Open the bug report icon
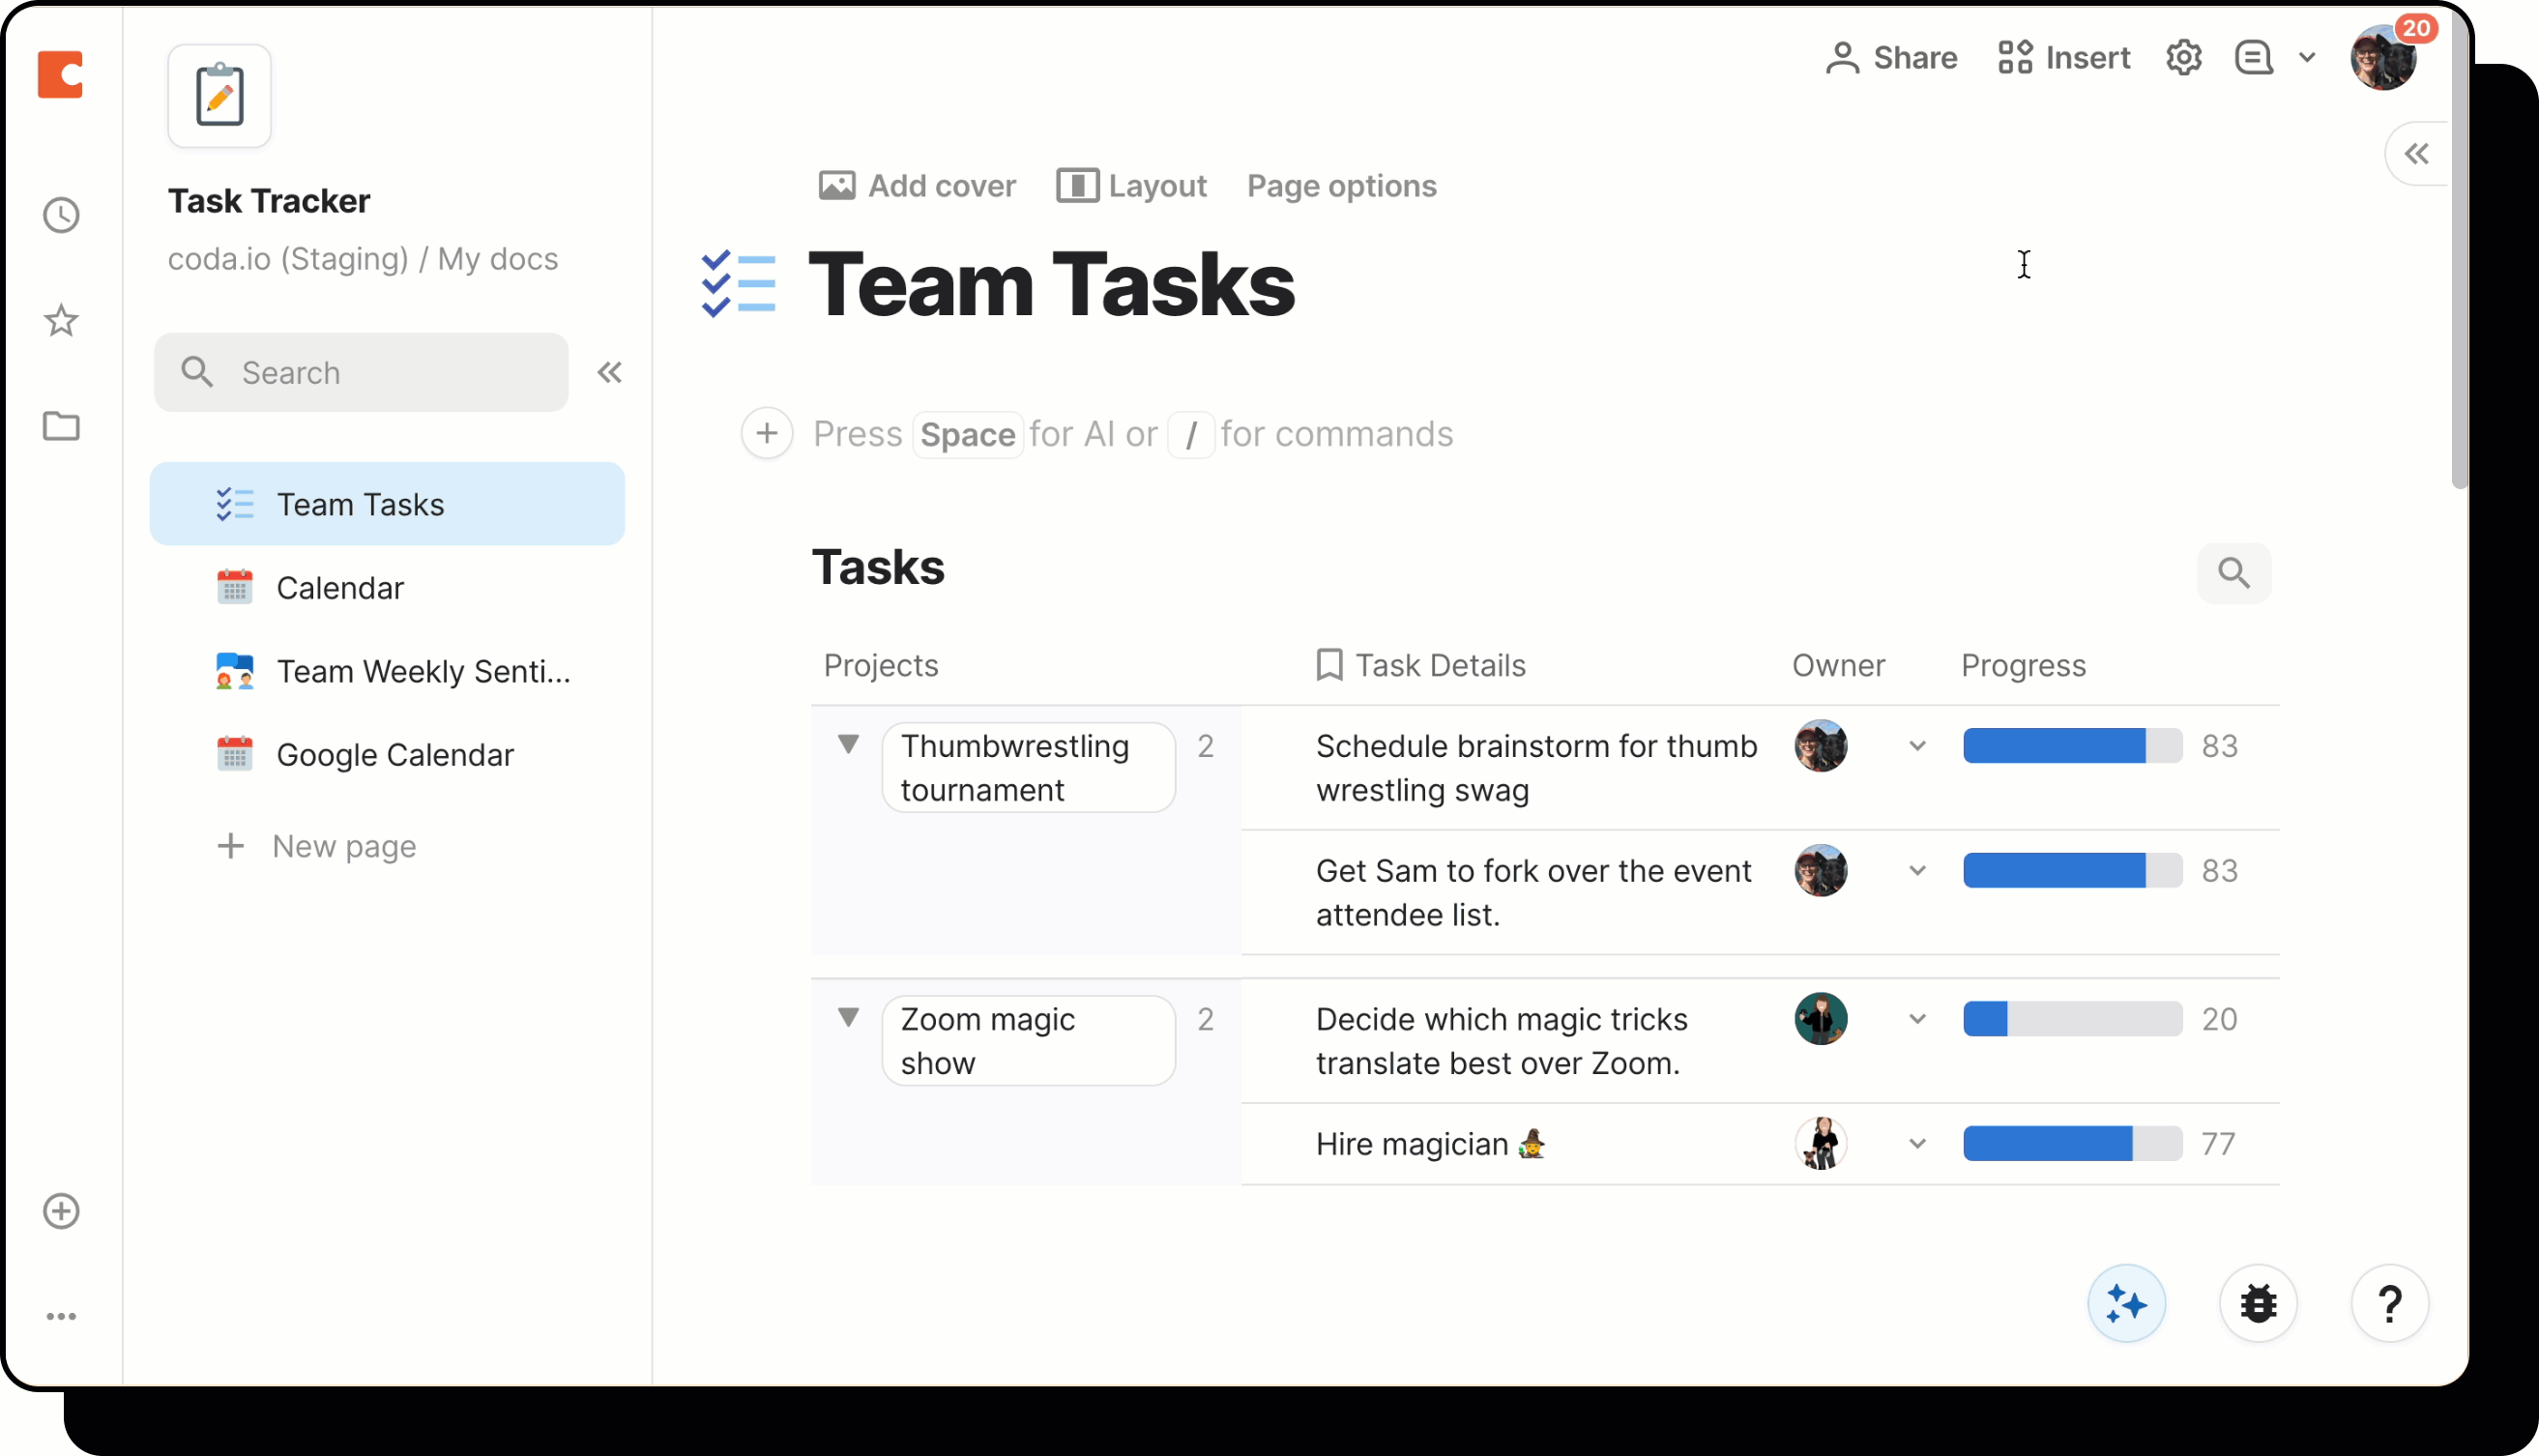 [2259, 1303]
